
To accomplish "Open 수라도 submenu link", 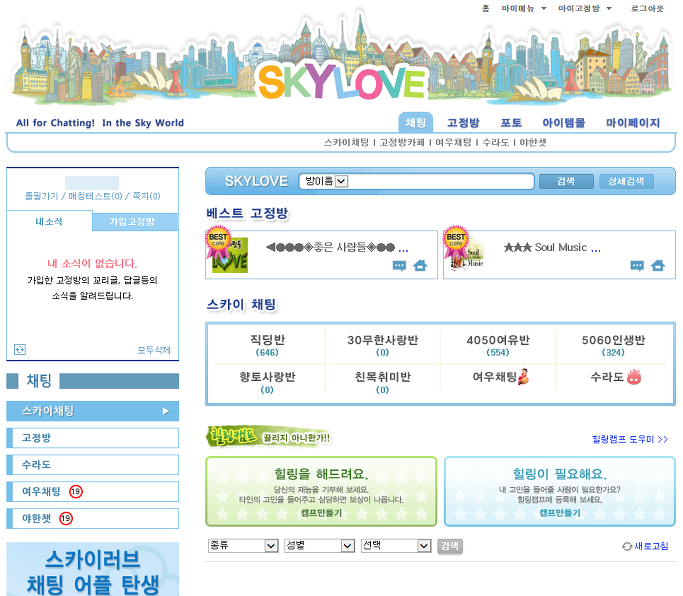I will coord(496,142).
